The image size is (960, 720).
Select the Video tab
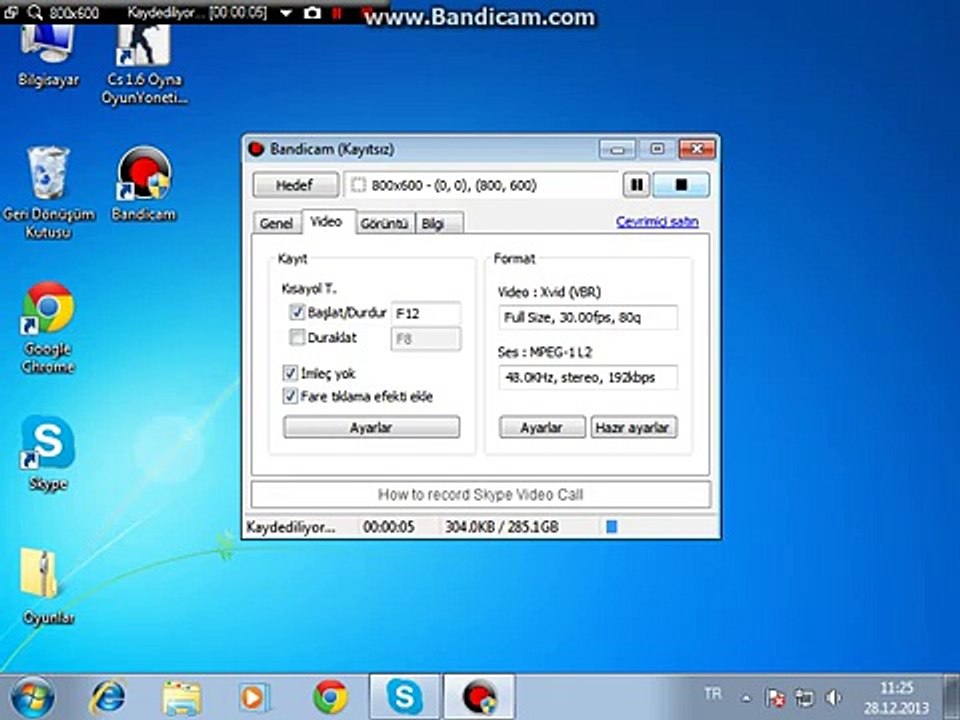[326, 222]
